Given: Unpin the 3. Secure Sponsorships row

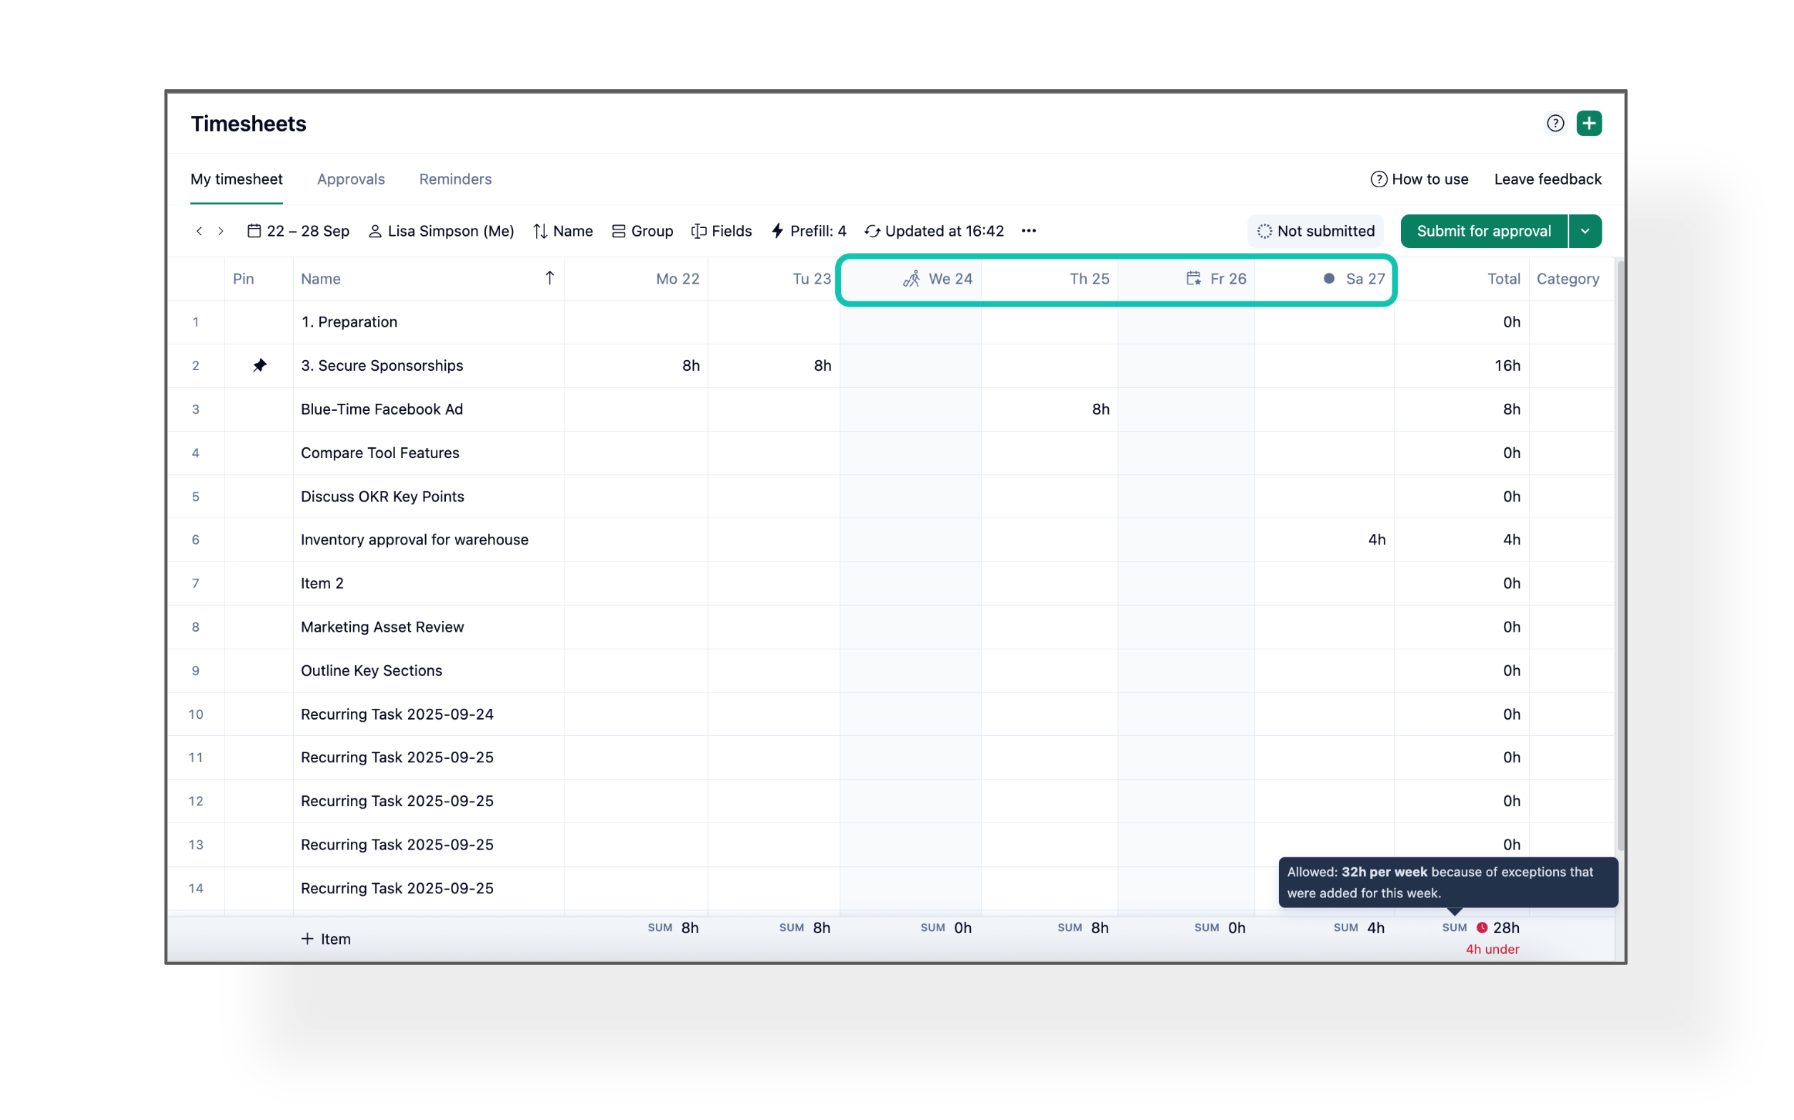Looking at the screenshot, I should [260, 365].
